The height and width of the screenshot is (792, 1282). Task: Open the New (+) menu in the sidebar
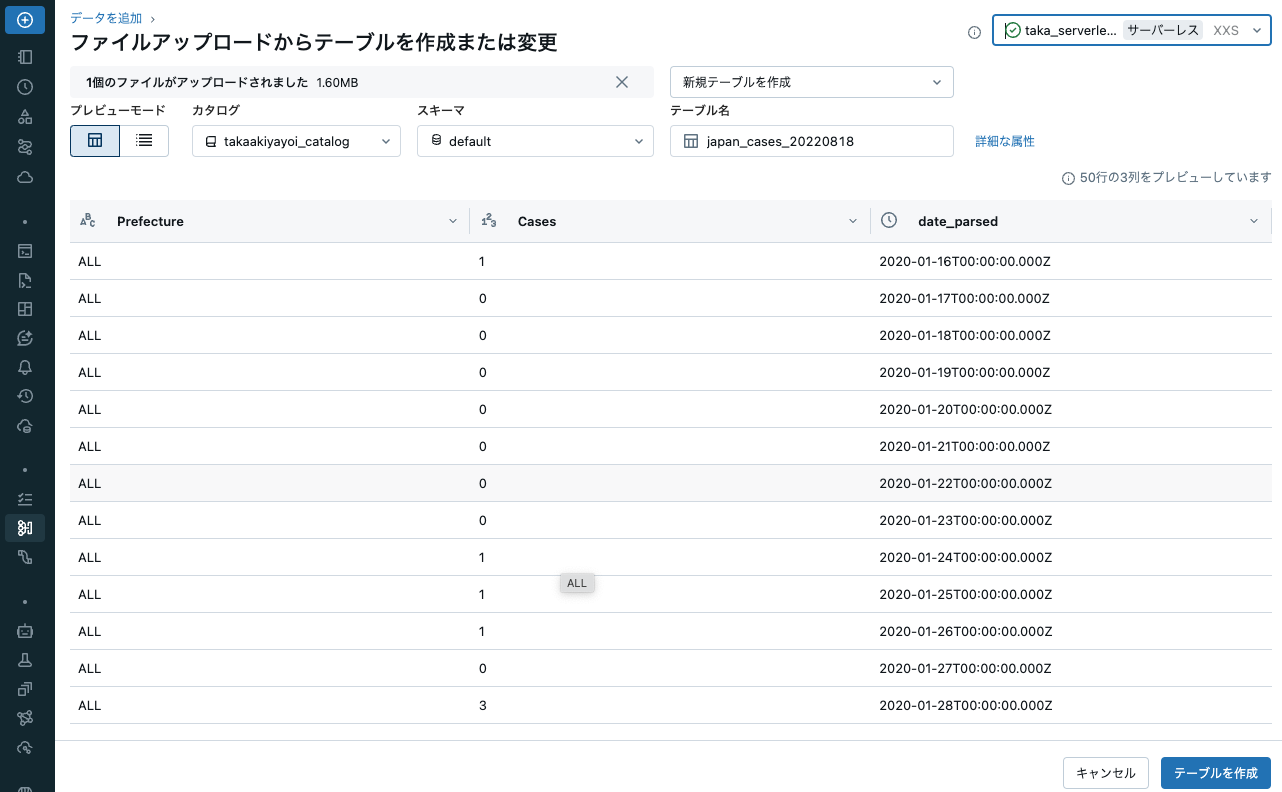tap(25, 18)
